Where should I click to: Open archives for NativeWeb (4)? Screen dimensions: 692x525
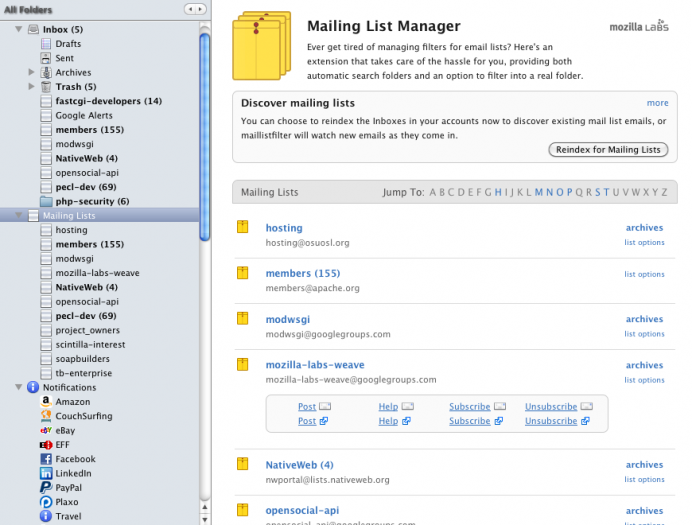tap(644, 465)
